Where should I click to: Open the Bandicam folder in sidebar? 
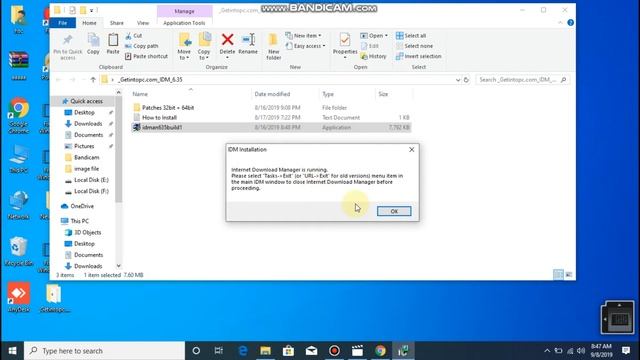pos(86,158)
